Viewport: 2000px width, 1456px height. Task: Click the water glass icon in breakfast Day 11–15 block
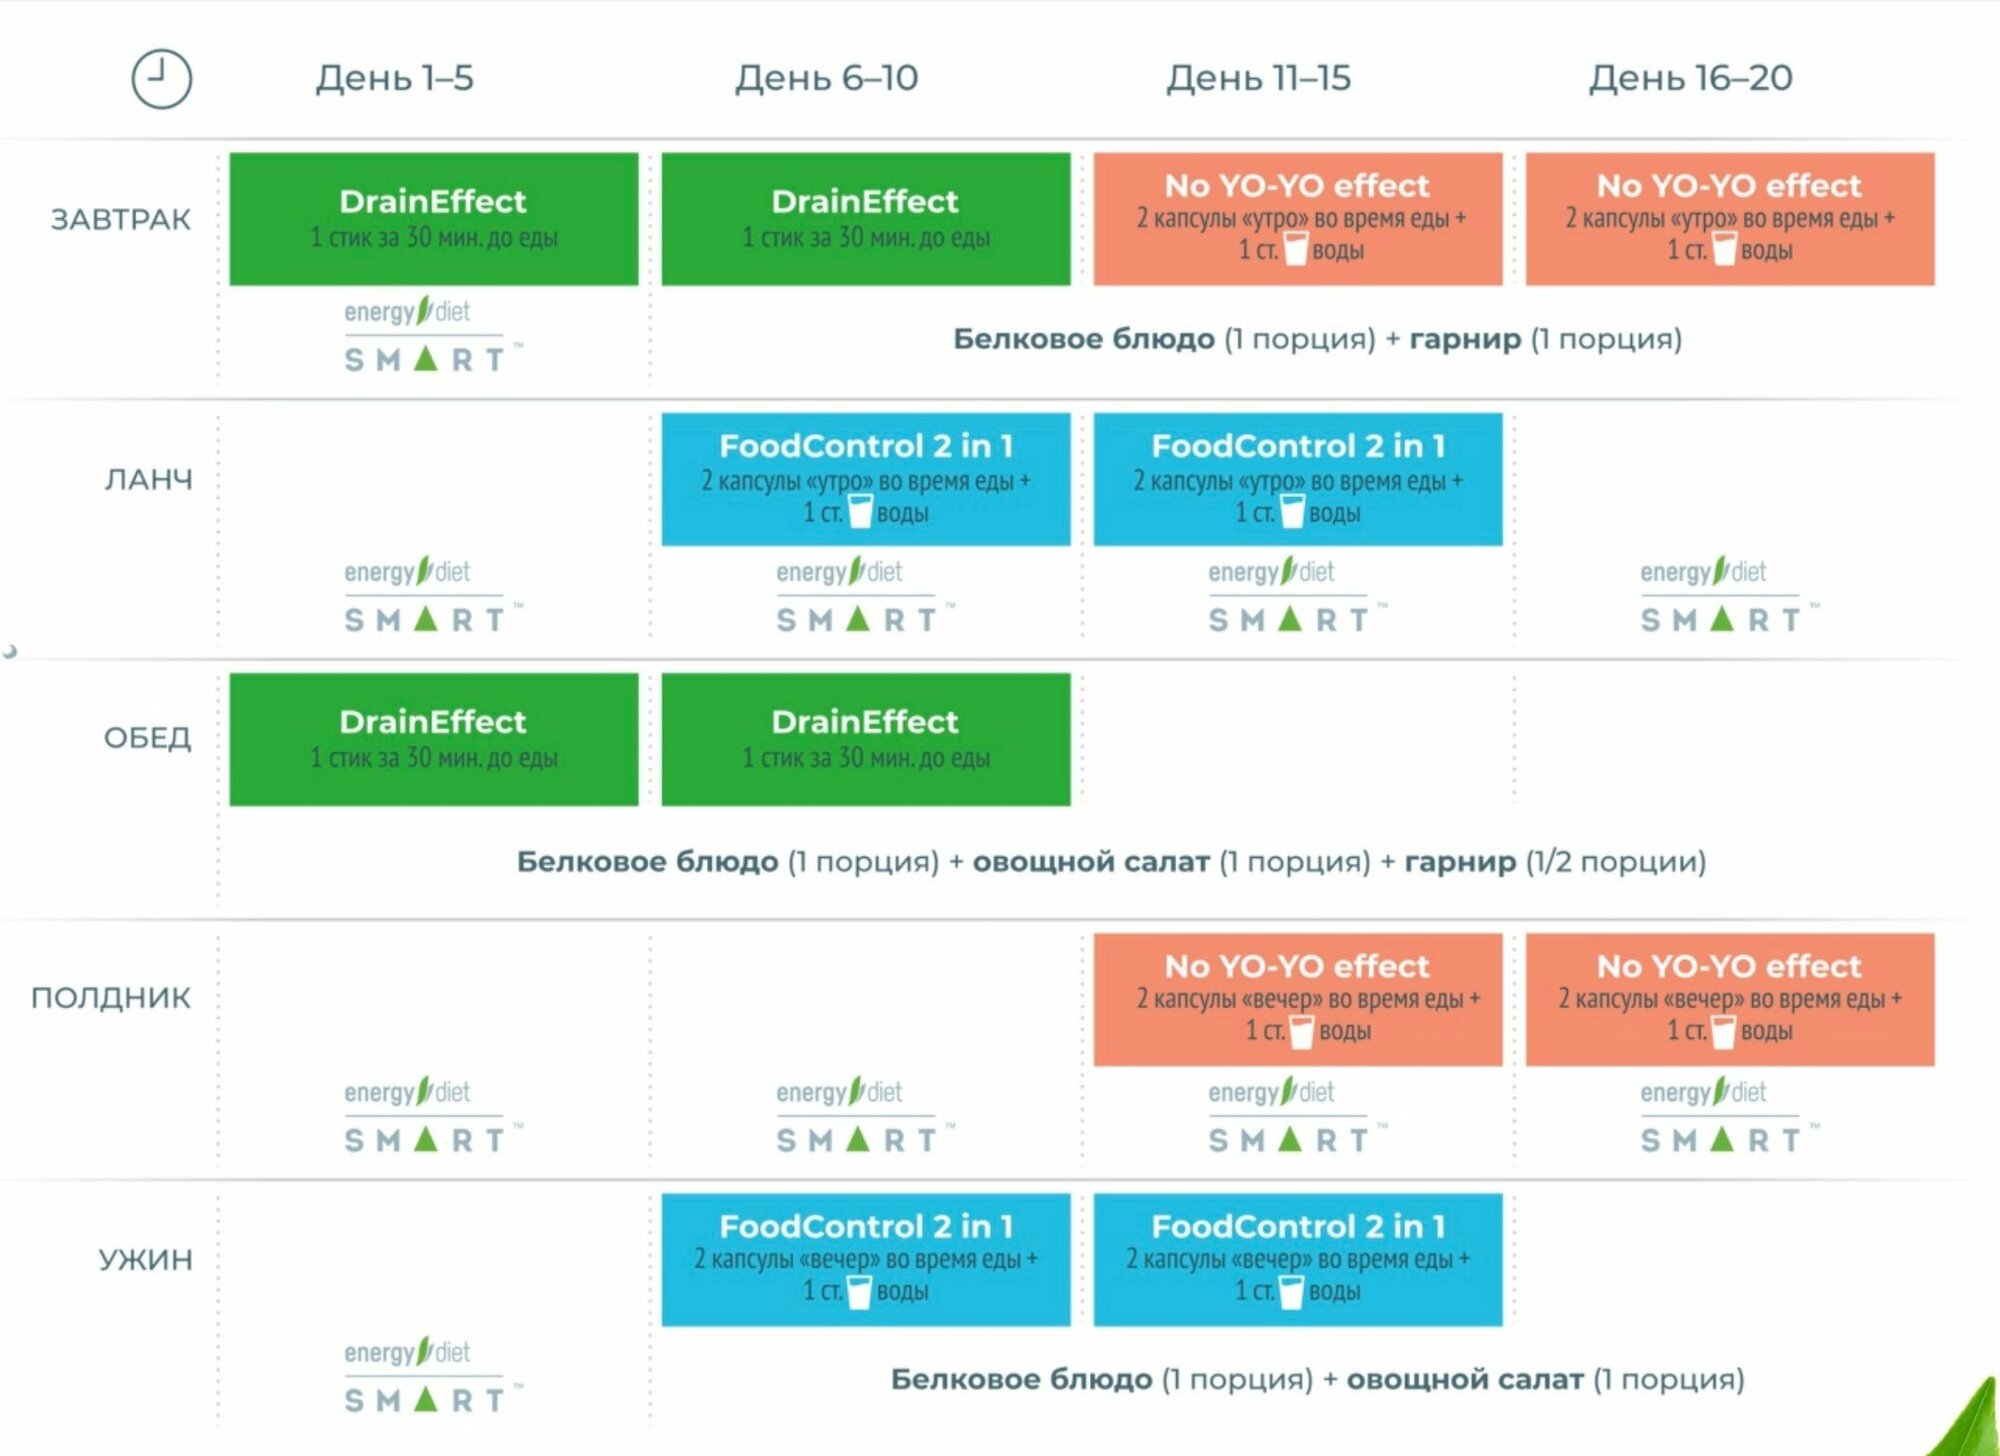[1295, 249]
